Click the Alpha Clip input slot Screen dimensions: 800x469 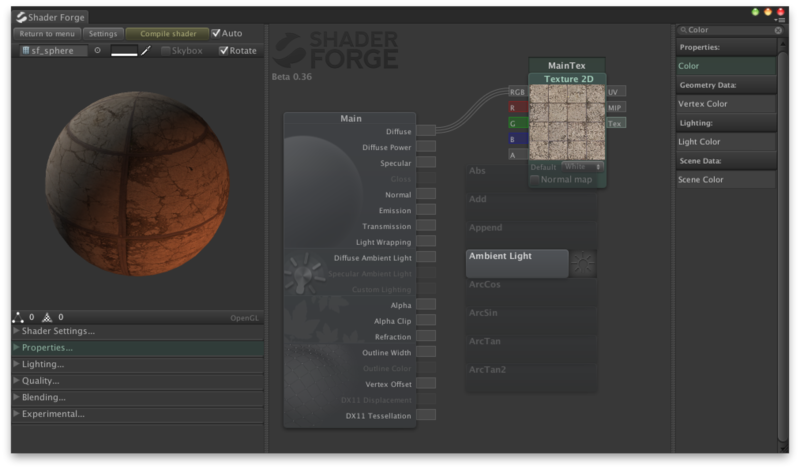(426, 321)
